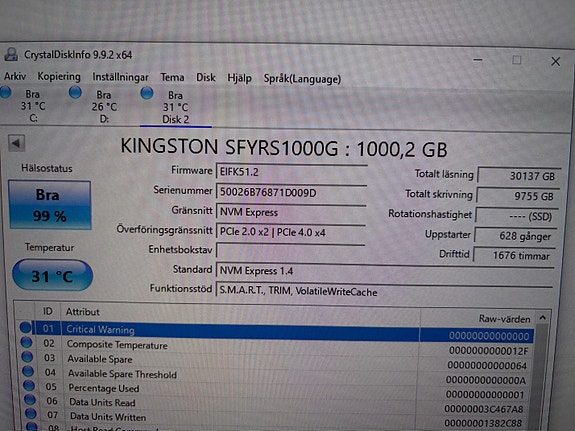Click the Bra 99 % health status button
575x431 pixels.
pos(50,205)
